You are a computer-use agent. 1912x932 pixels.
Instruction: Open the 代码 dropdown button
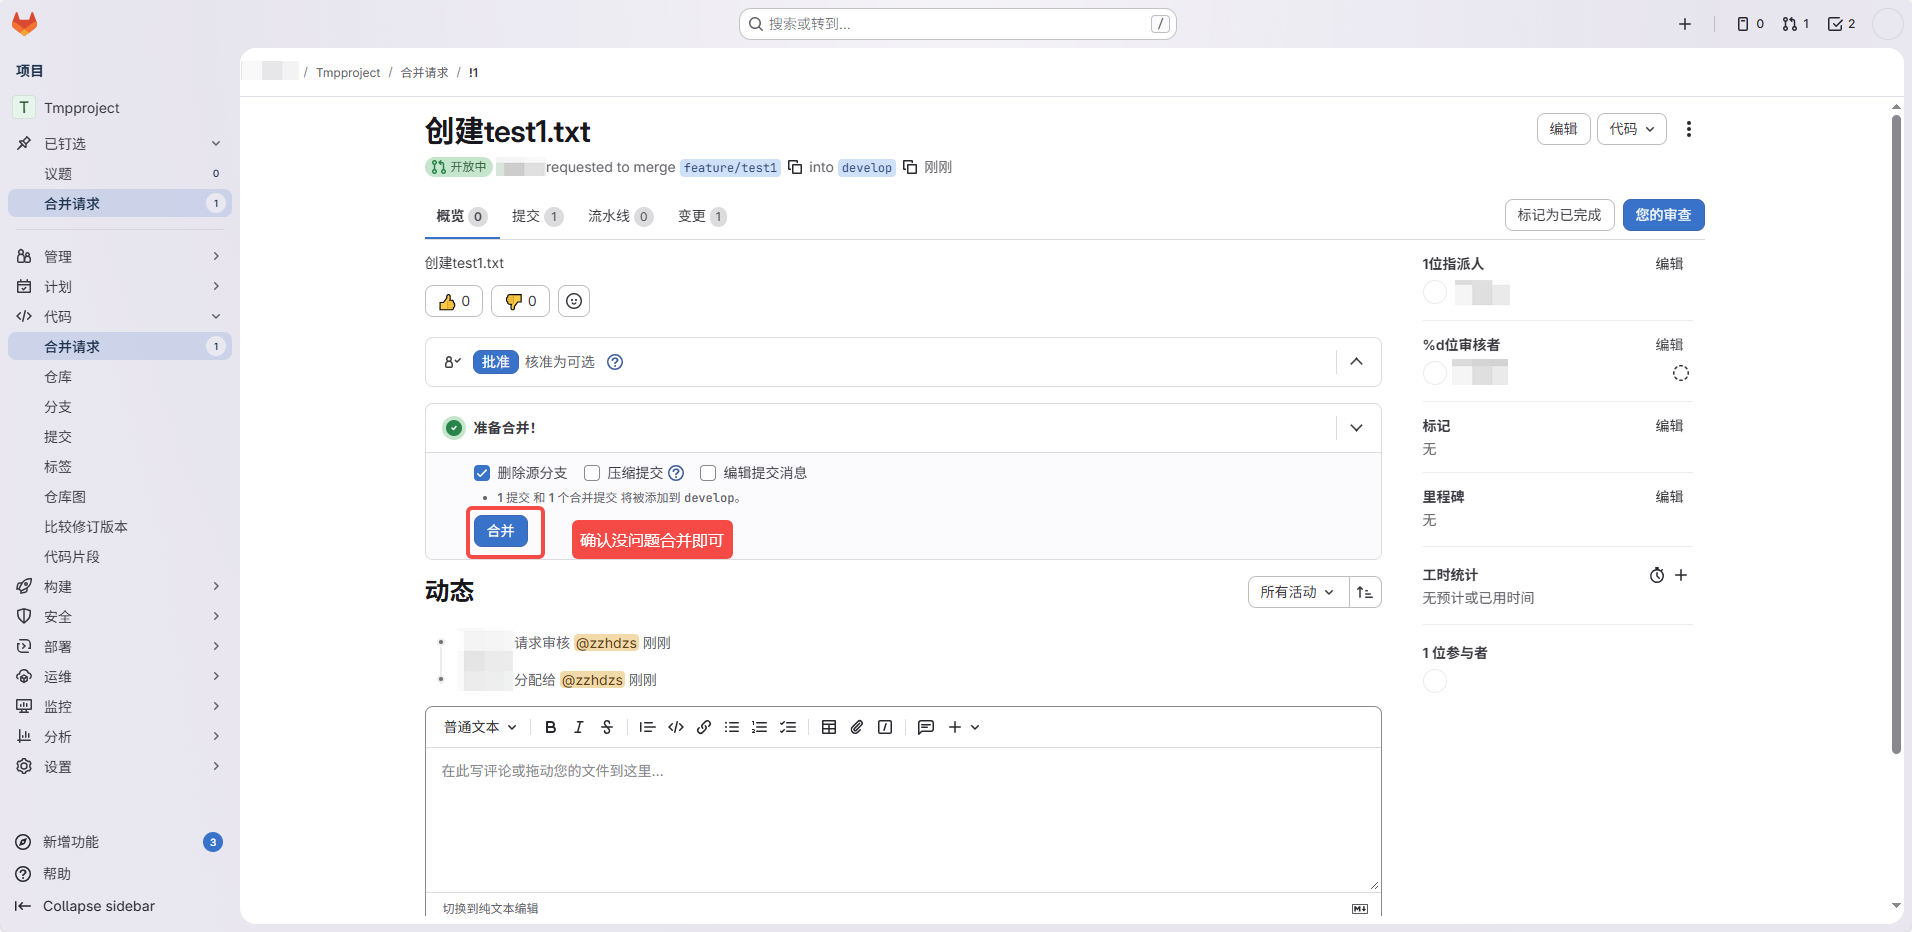tap(1631, 129)
